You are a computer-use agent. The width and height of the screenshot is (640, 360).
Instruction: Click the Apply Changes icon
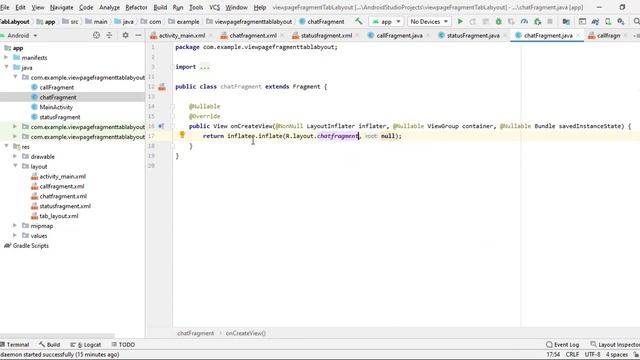[473, 21]
